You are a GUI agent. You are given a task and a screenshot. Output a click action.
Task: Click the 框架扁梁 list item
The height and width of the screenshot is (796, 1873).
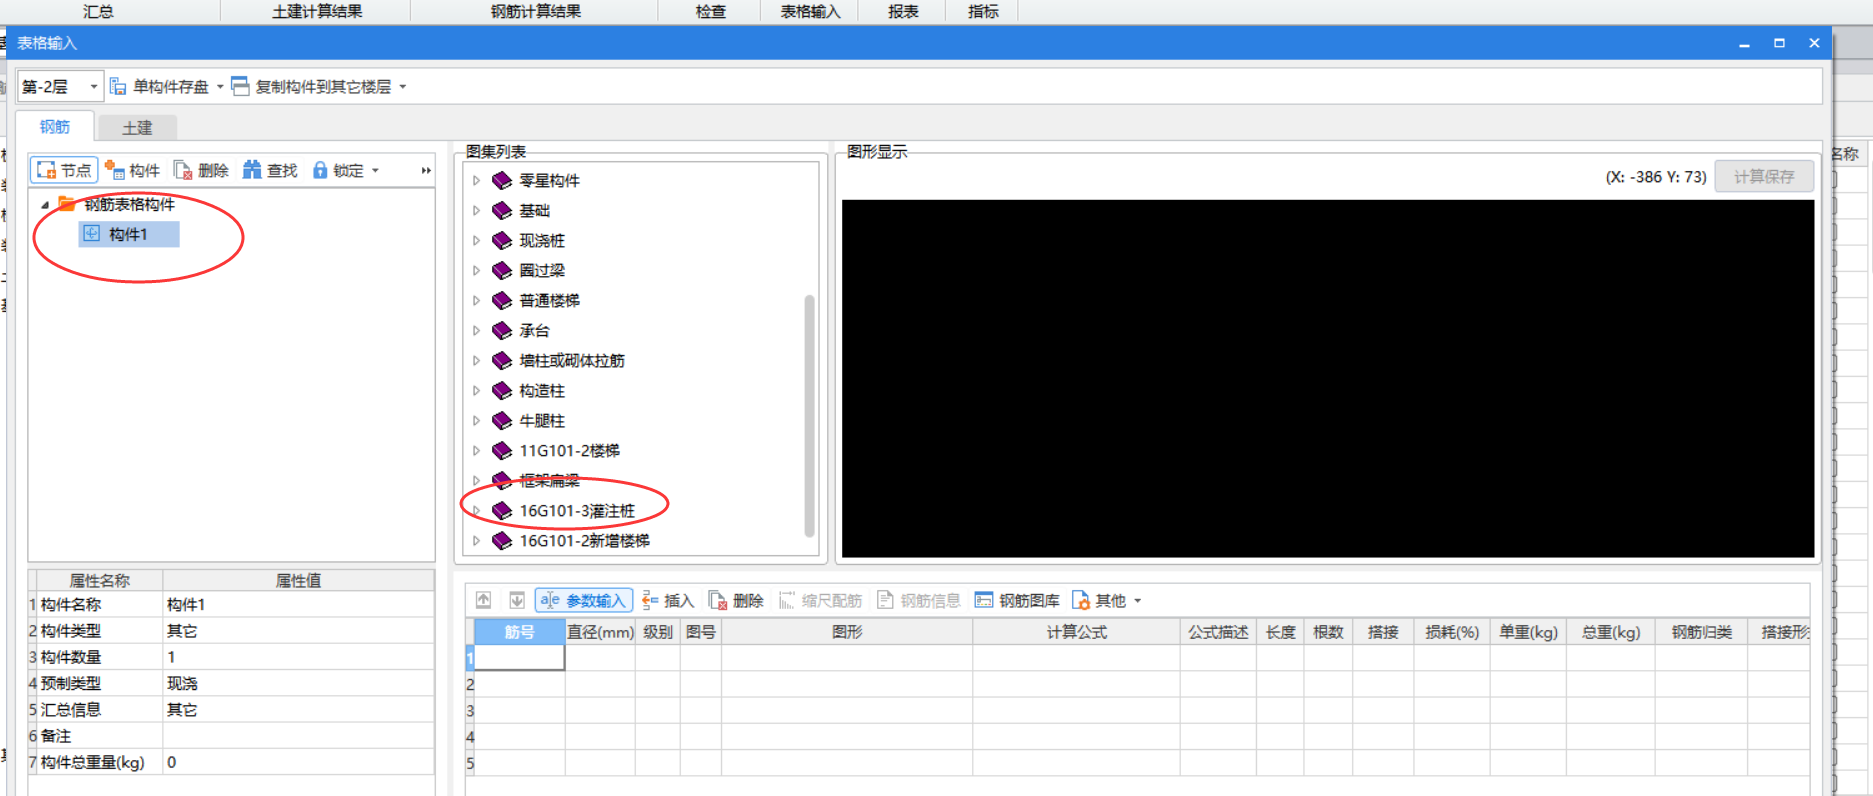(549, 481)
